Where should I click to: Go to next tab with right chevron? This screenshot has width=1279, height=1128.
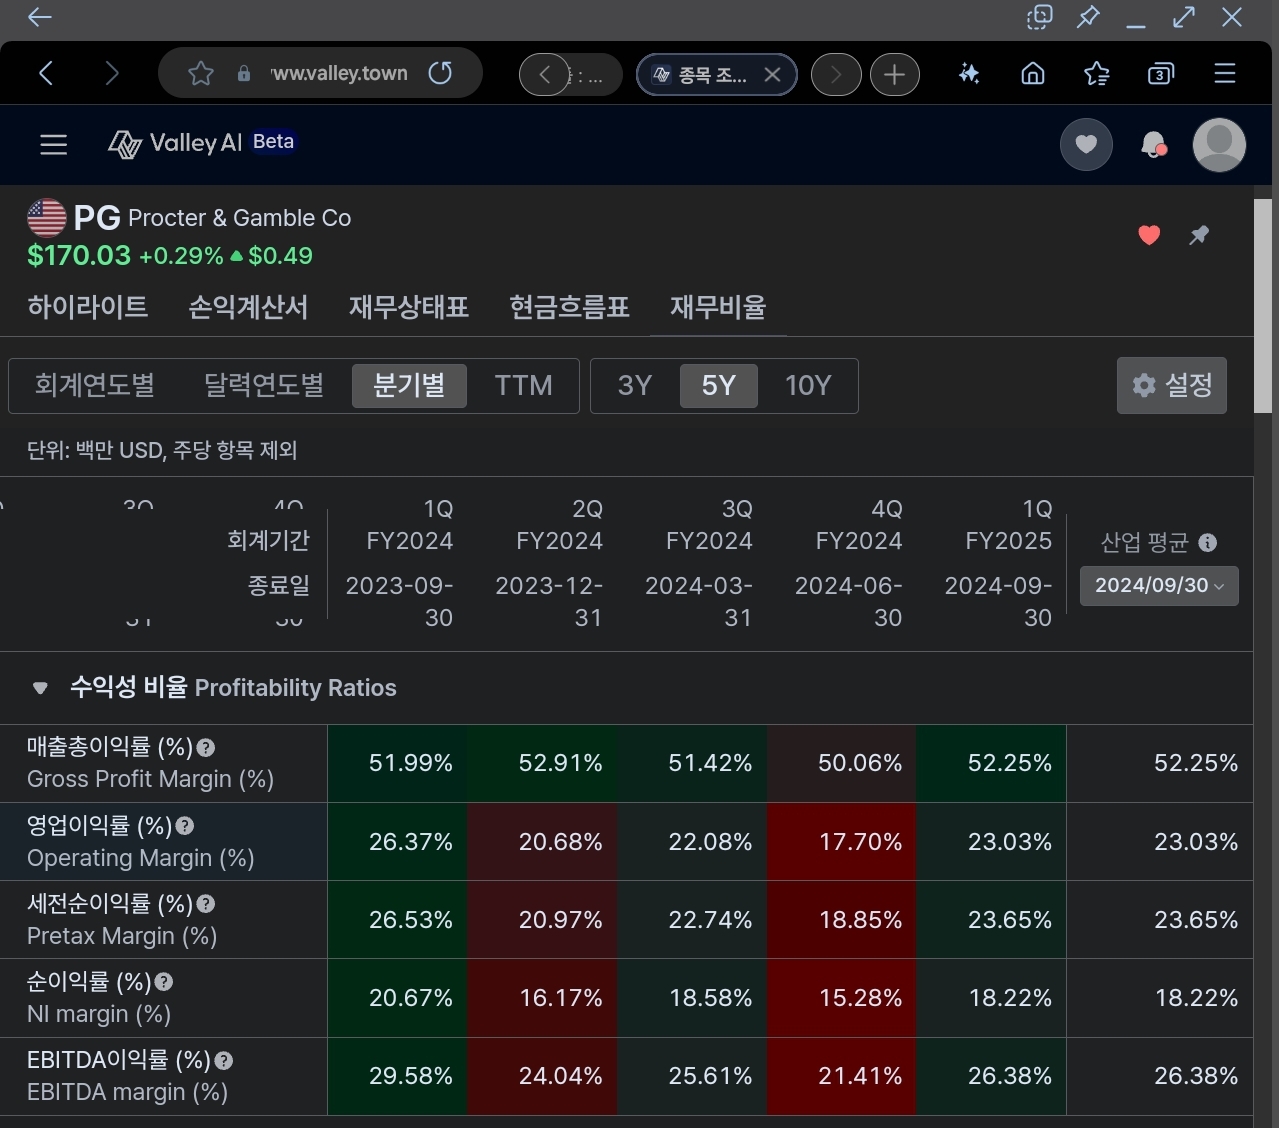point(836,74)
